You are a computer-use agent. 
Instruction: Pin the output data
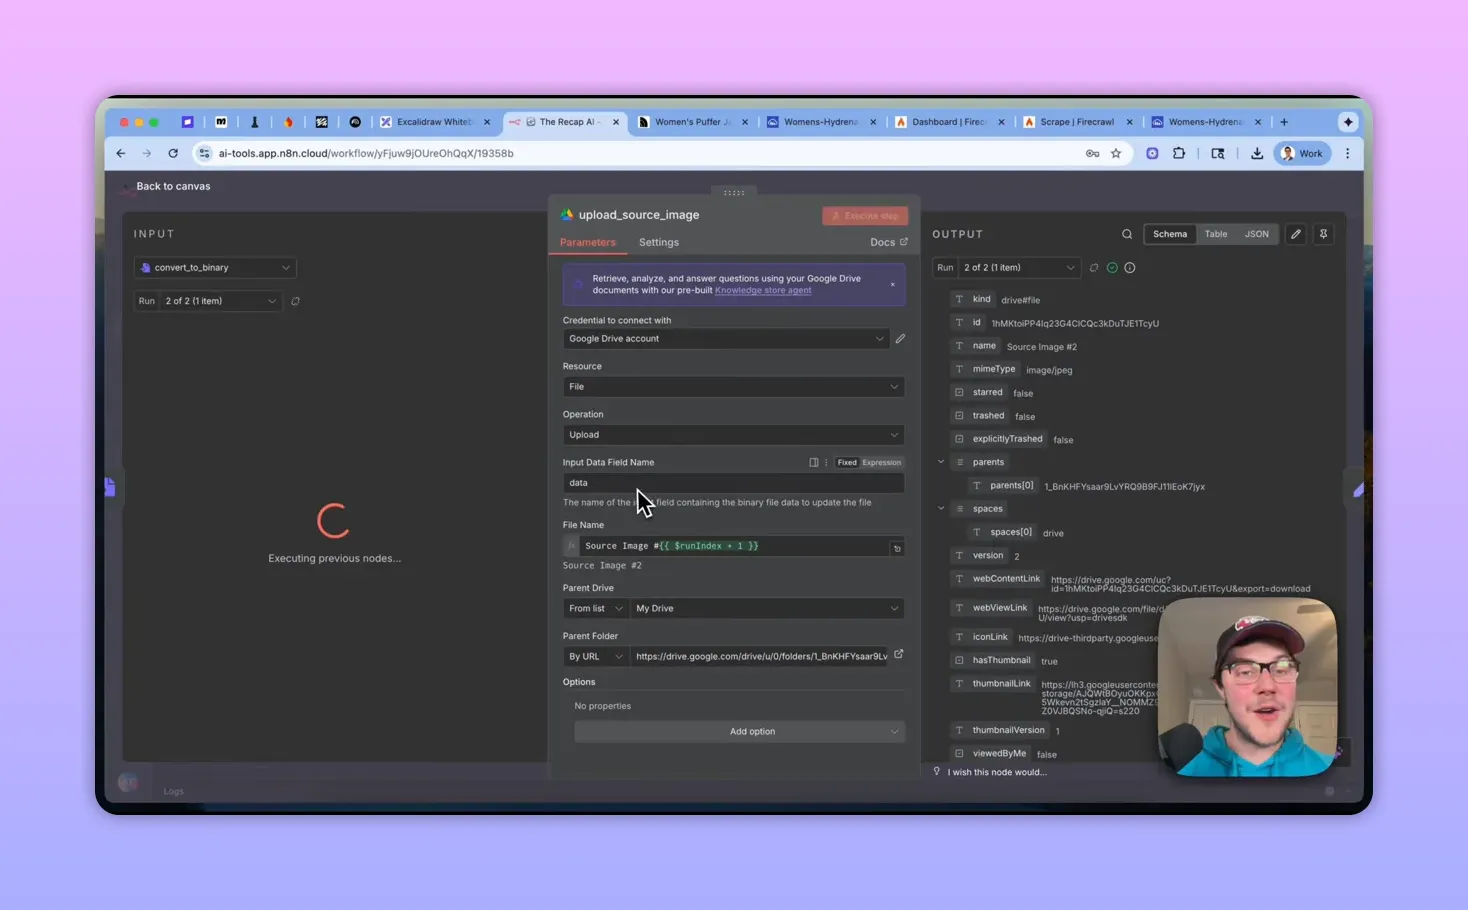1323,234
